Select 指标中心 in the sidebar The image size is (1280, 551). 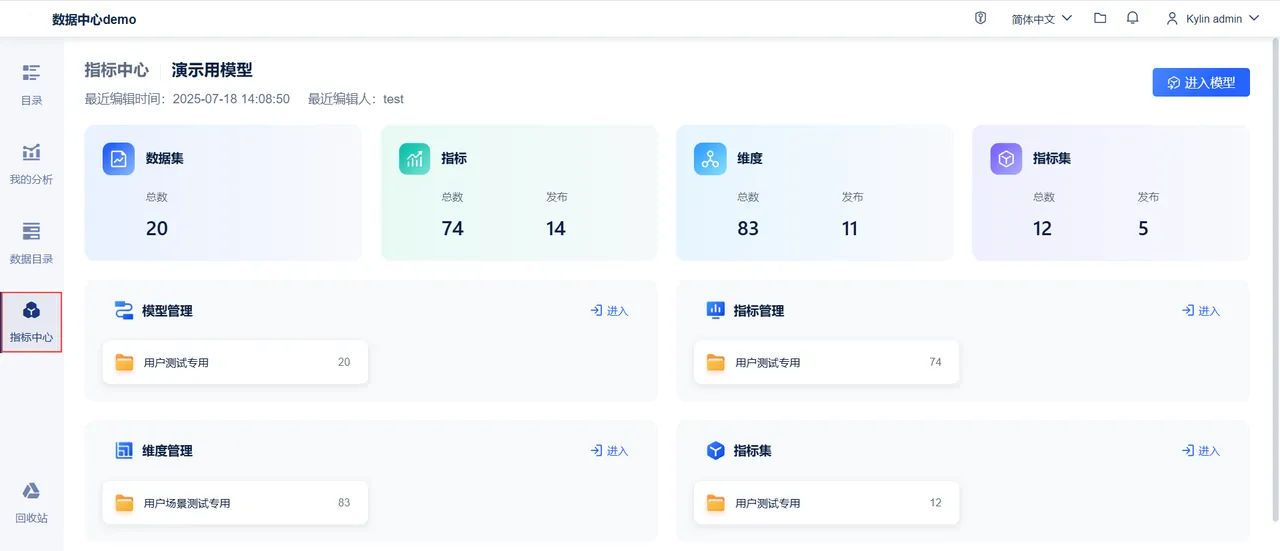[31, 322]
